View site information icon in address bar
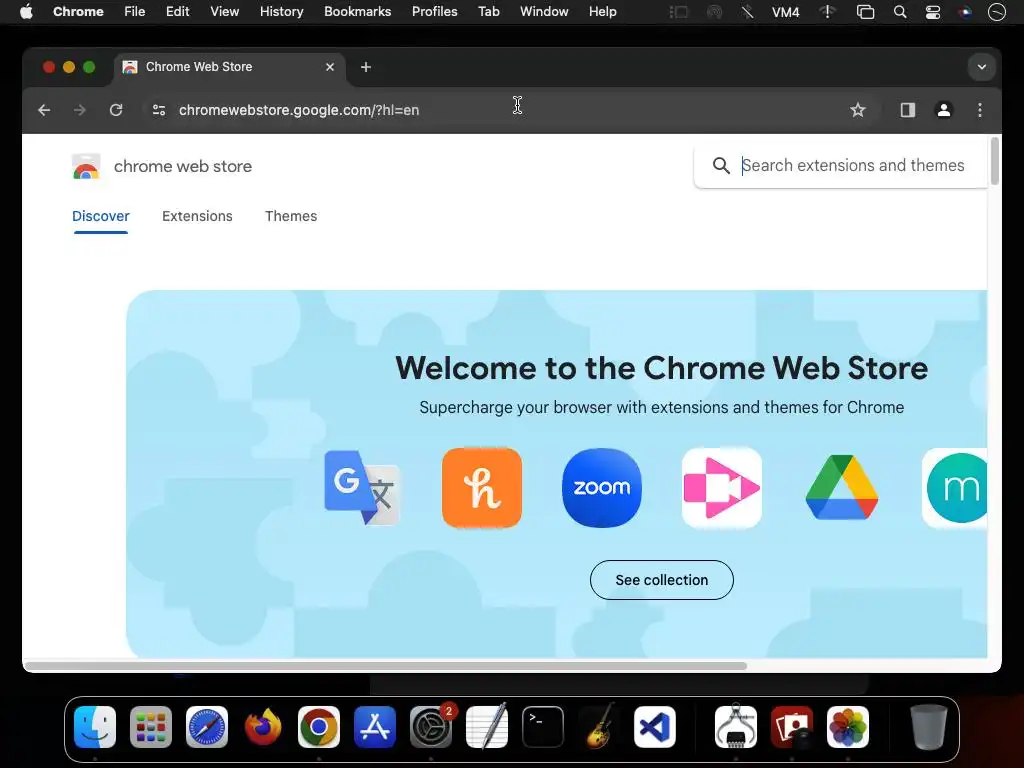The width and height of the screenshot is (1024, 768). 159,110
